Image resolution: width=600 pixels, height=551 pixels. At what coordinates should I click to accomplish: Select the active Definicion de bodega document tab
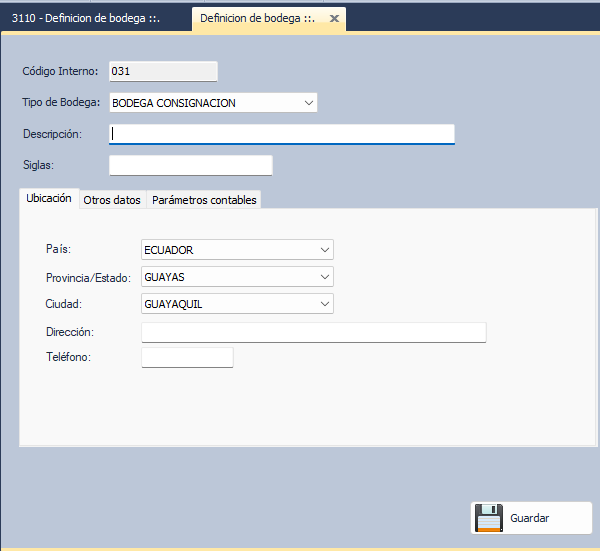pos(257,18)
